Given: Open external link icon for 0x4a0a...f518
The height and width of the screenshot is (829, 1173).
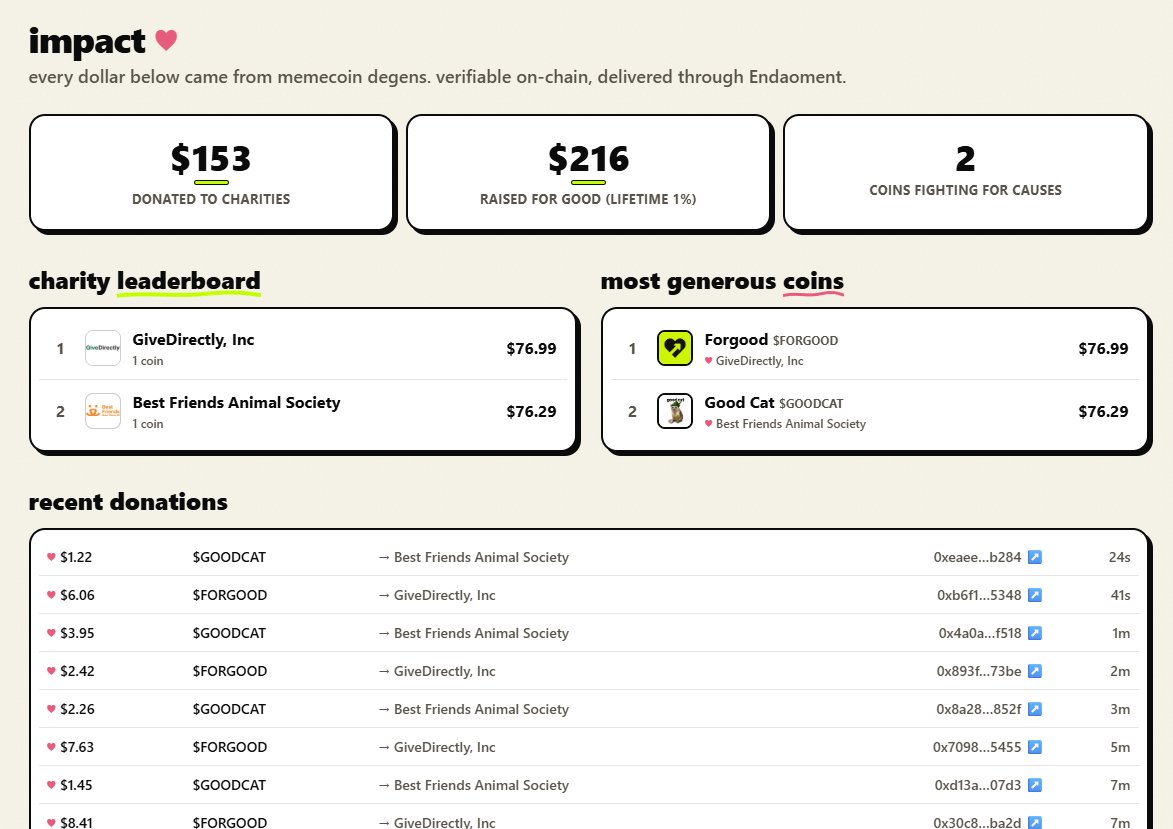Looking at the screenshot, I should [x=1035, y=633].
